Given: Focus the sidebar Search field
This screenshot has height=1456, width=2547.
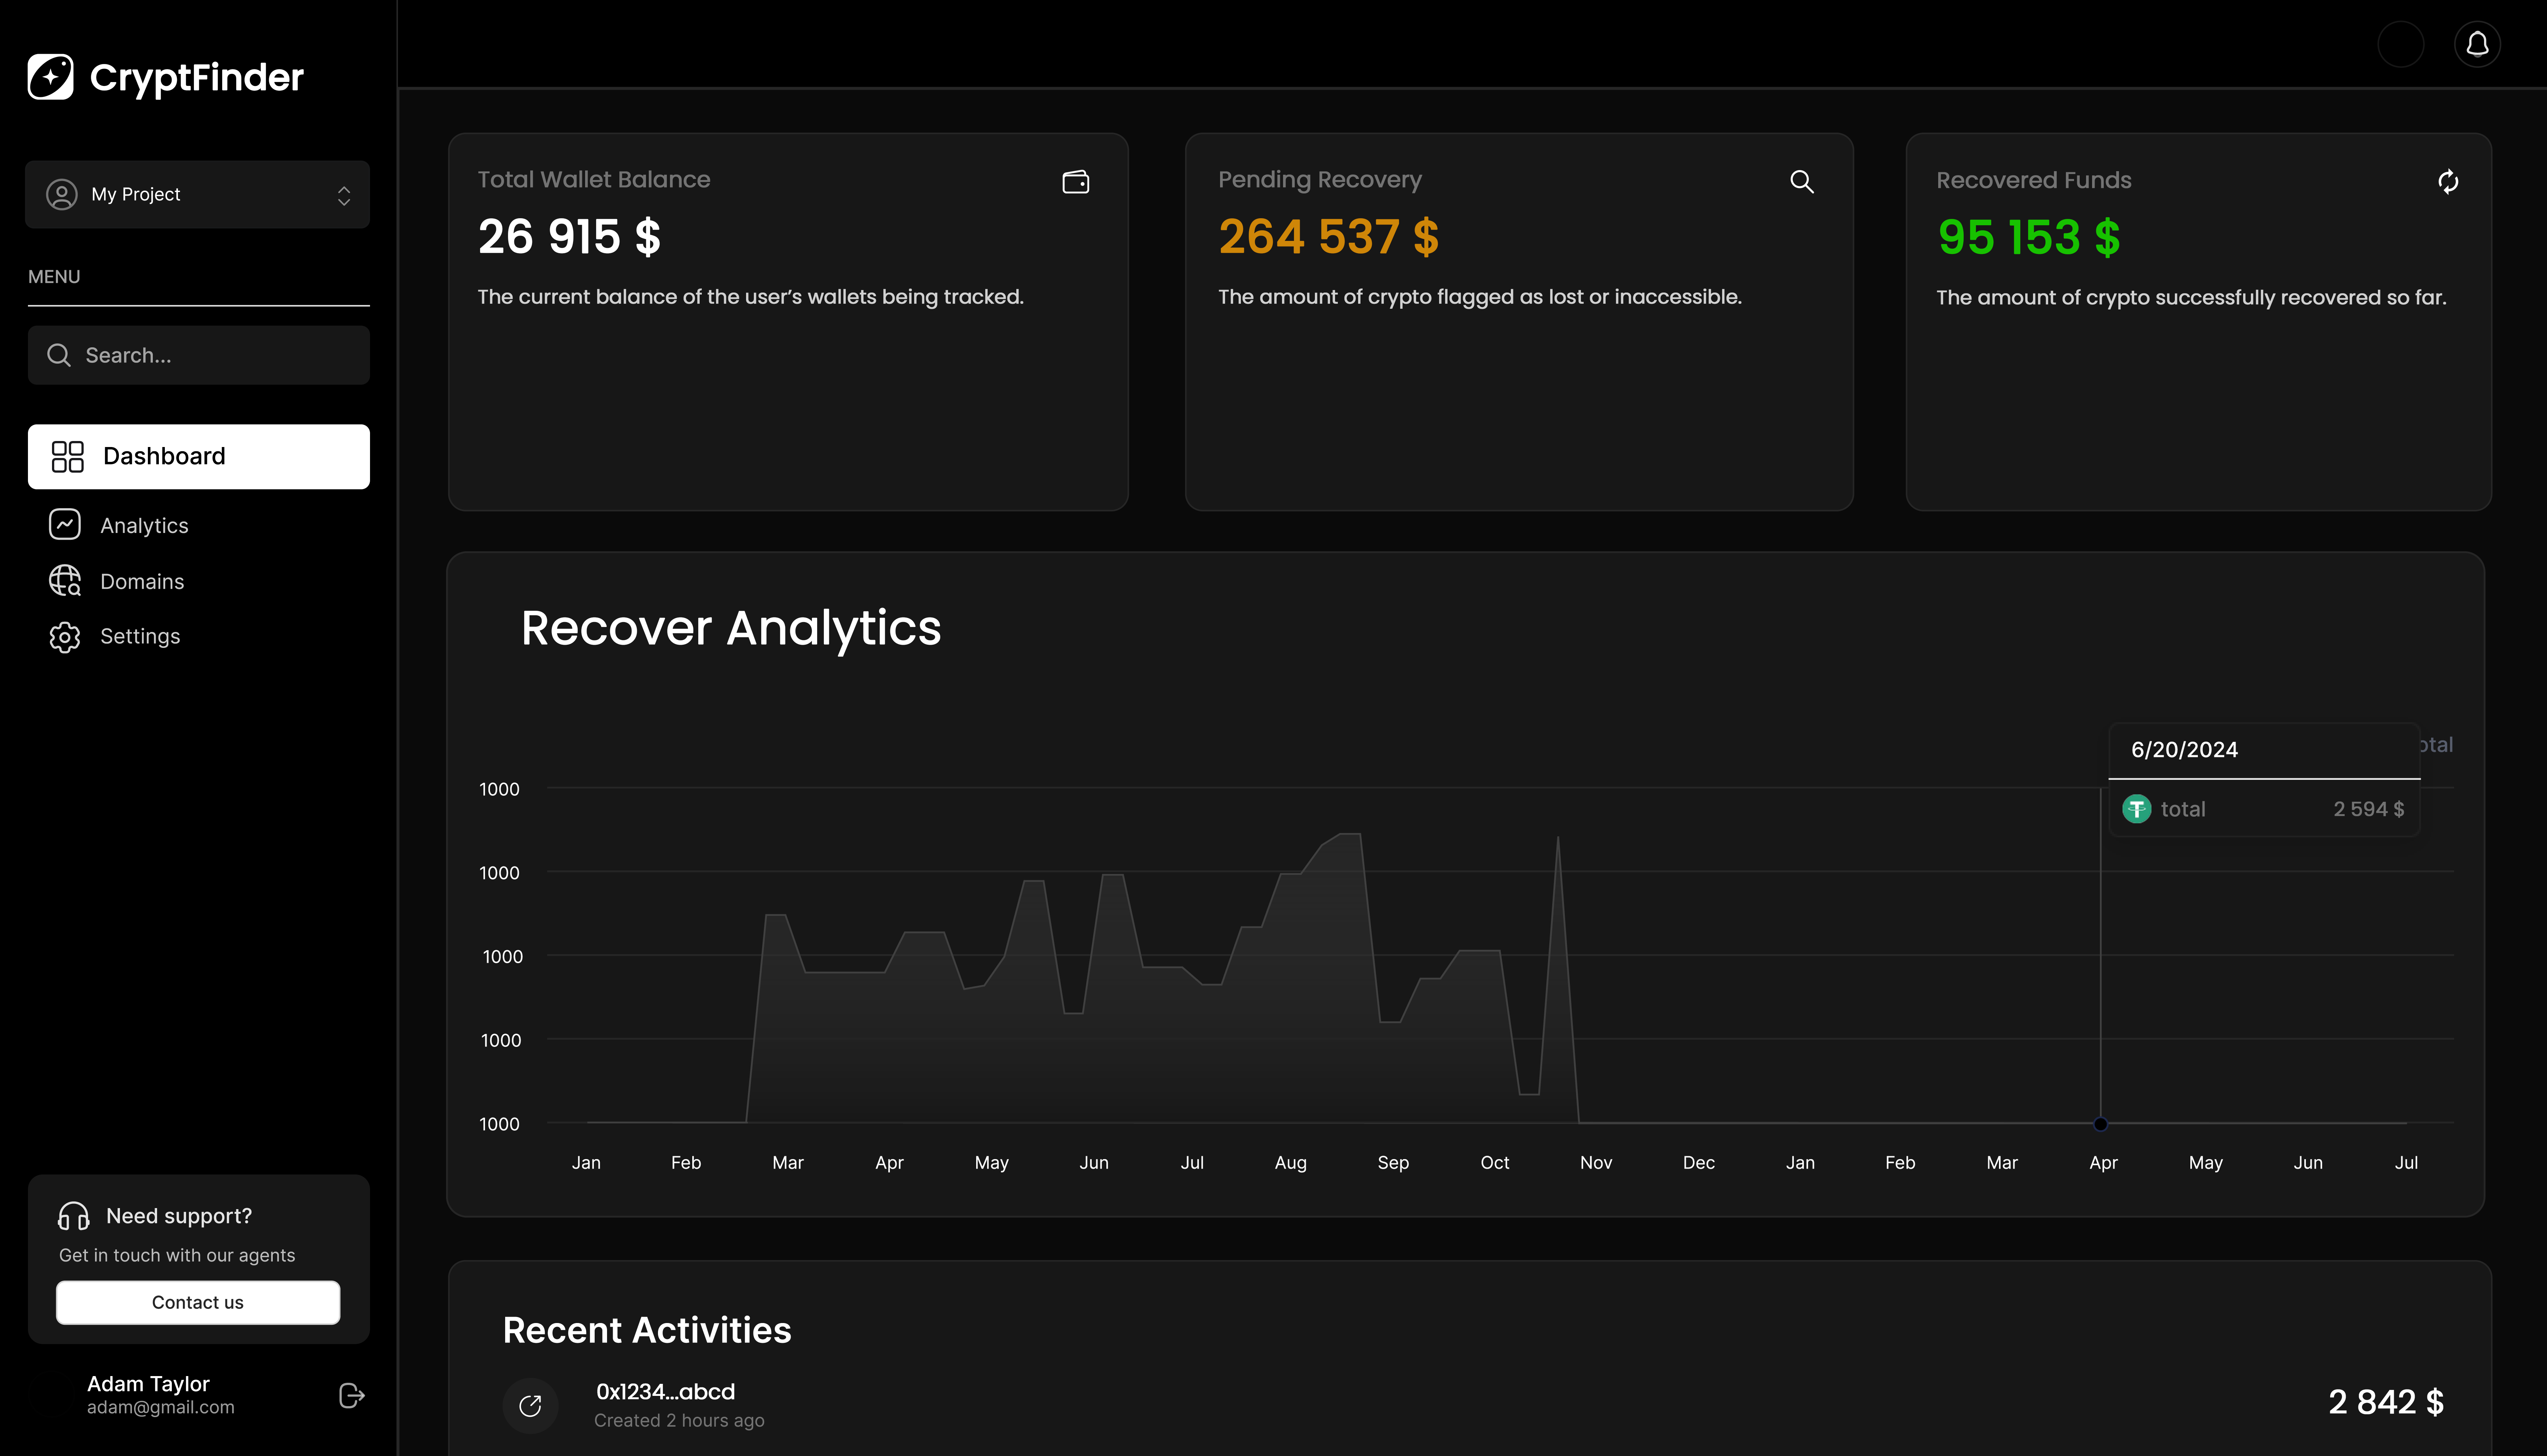Looking at the screenshot, I should 199,355.
